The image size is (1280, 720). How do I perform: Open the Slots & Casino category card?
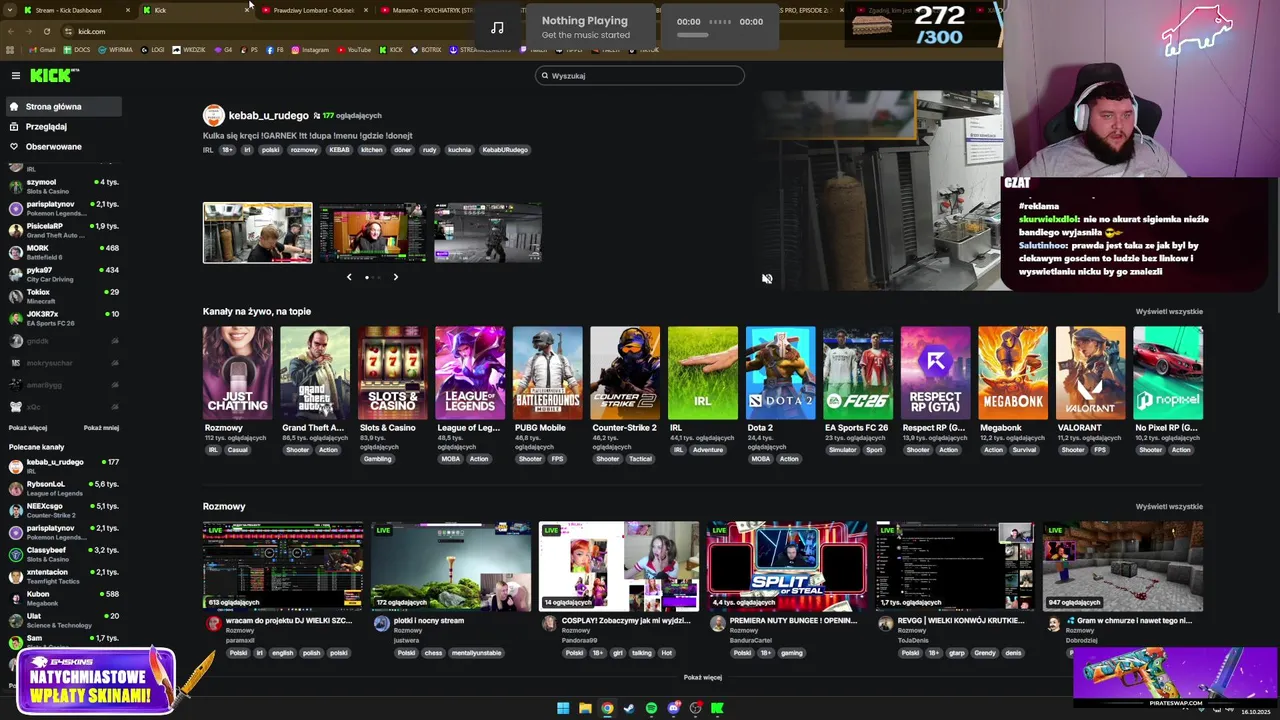[393, 373]
